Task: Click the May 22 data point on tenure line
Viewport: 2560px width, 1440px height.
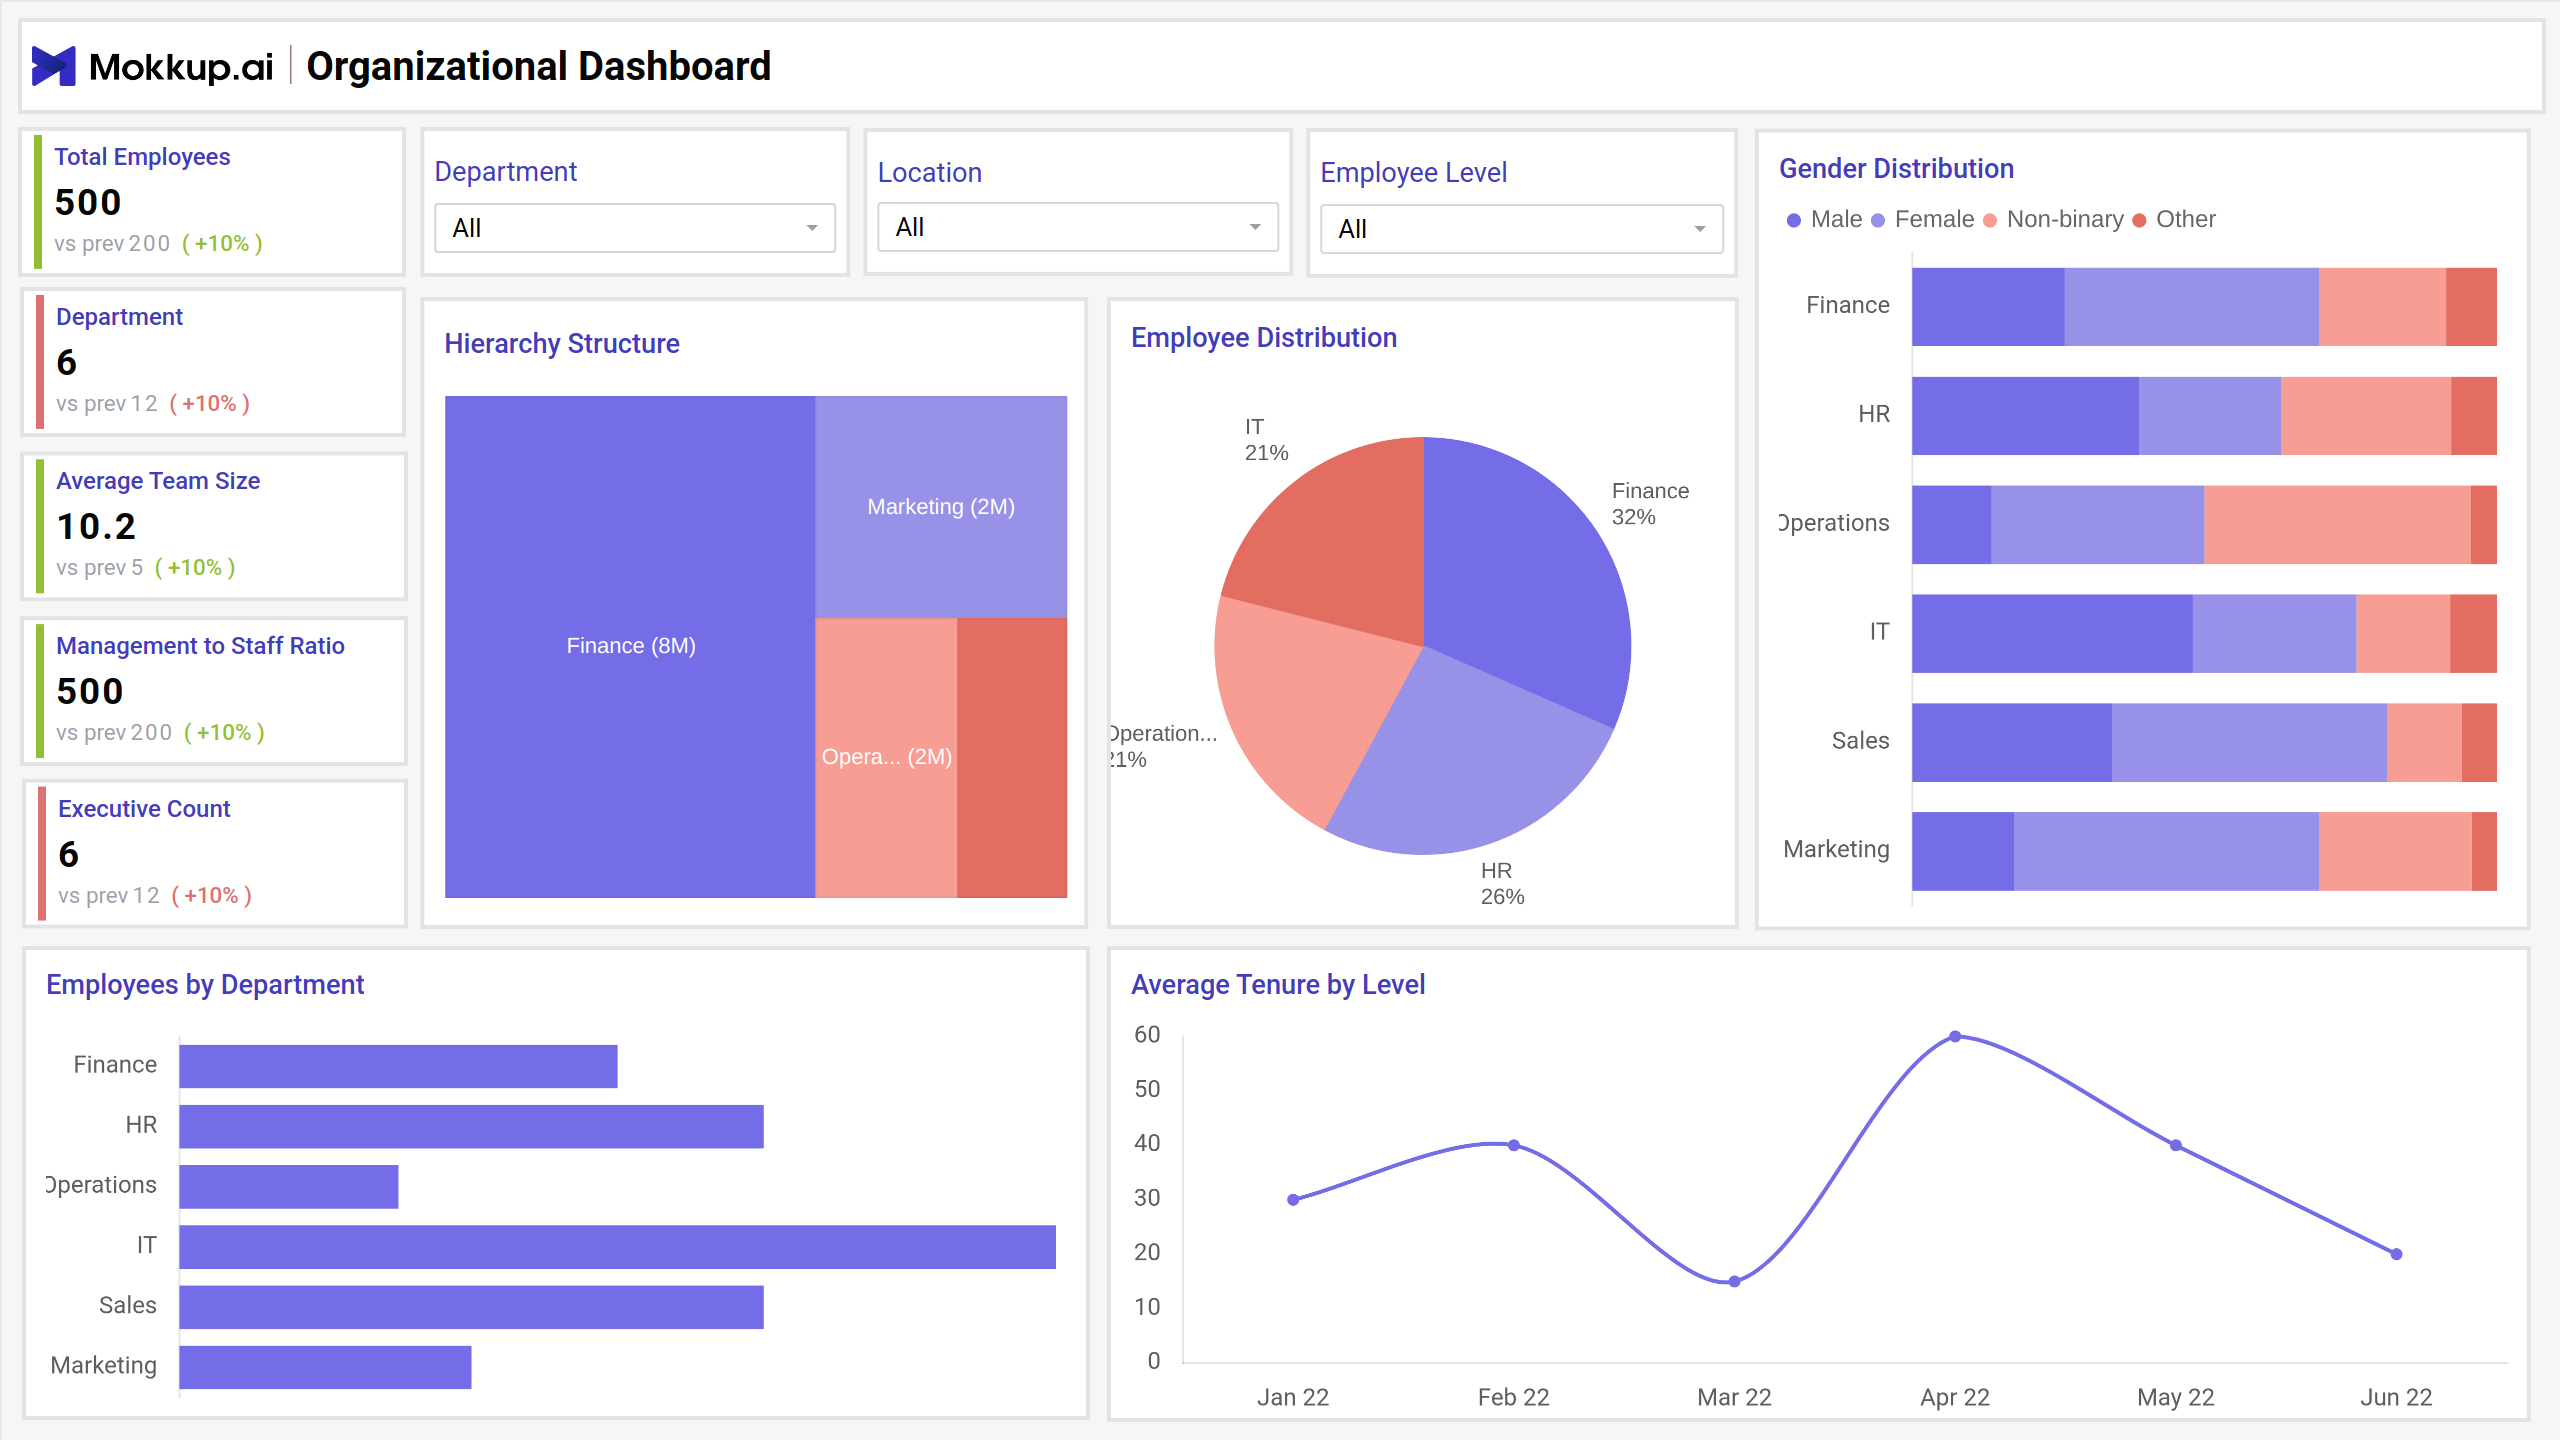Action: click(2176, 1145)
